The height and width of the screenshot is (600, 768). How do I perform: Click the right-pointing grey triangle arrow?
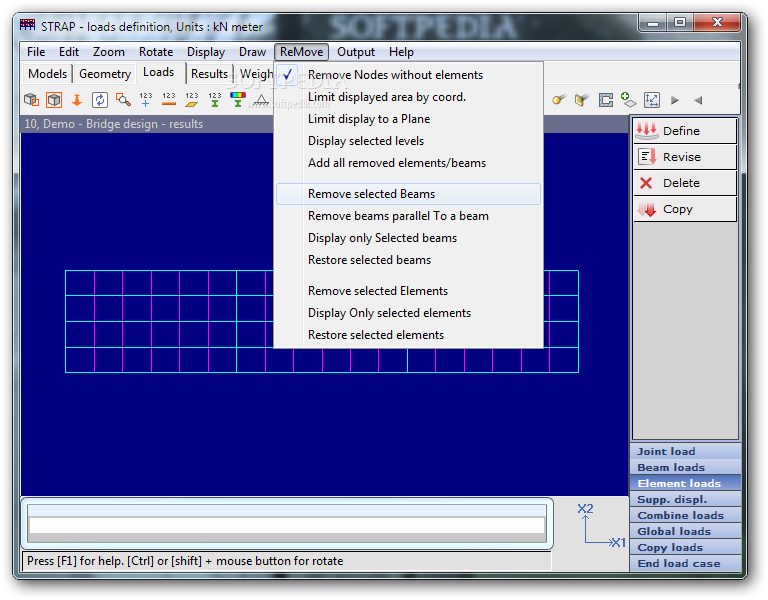675,100
